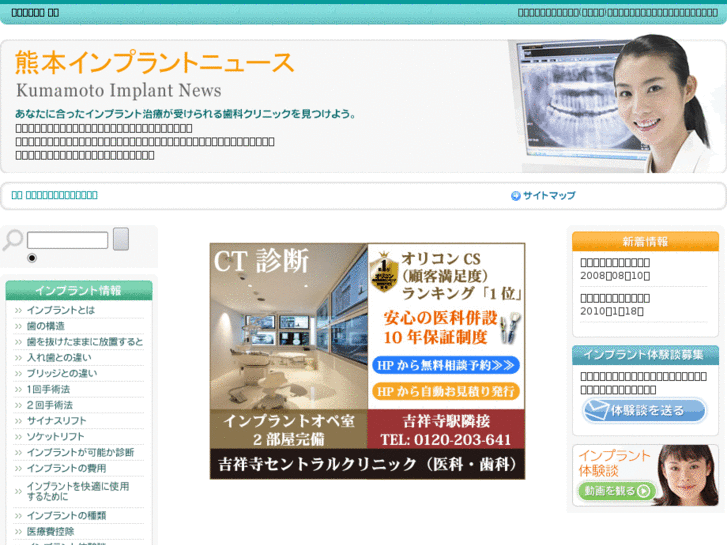
Task: Open the 2010 1 18 news entry
Action: pos(615,304)
